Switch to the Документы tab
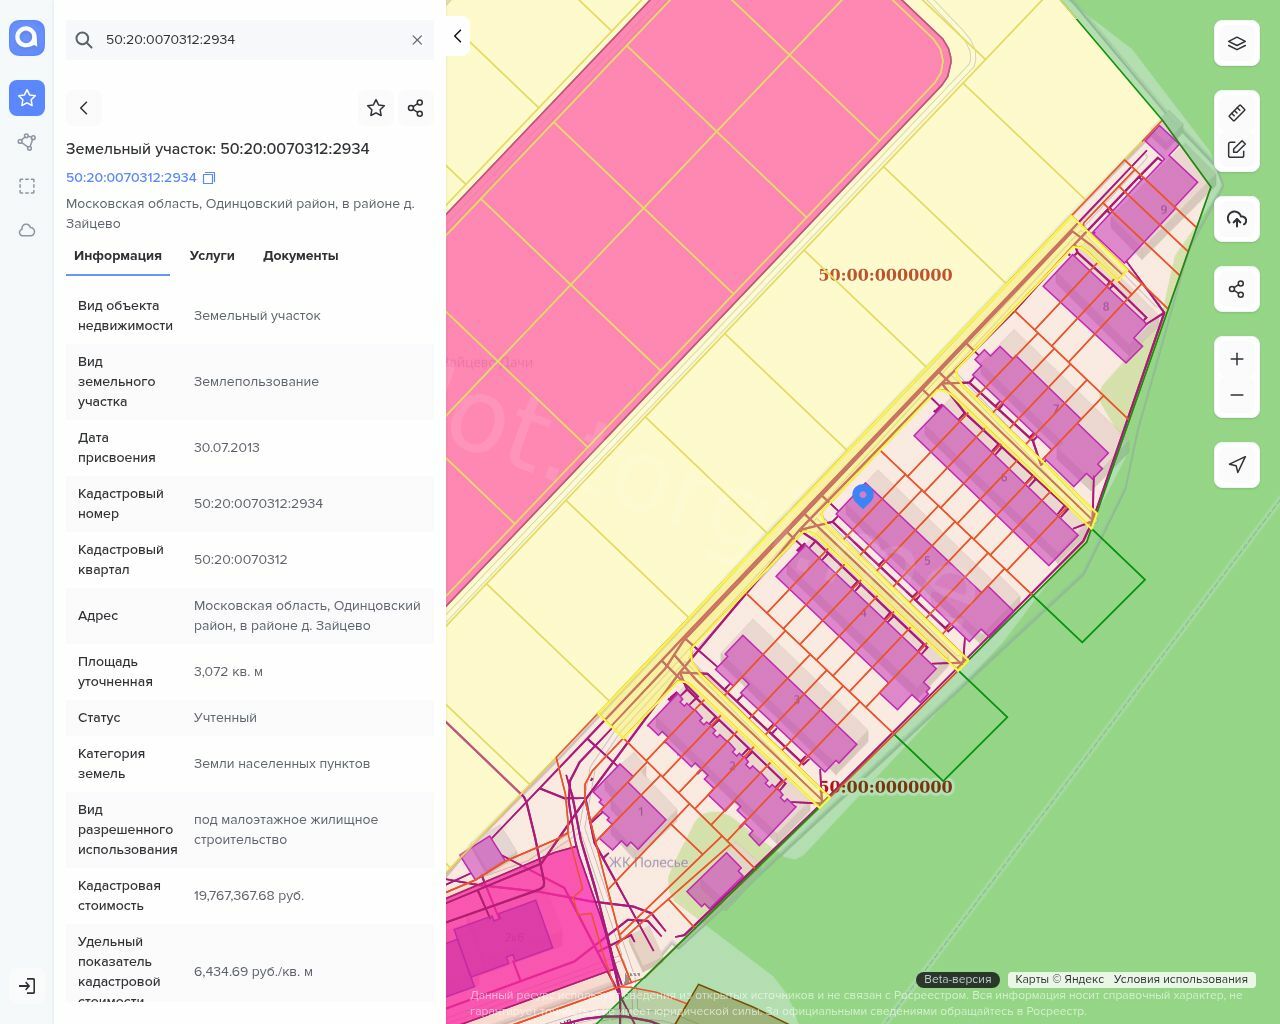1280x1024 pixels. point(300,256)
